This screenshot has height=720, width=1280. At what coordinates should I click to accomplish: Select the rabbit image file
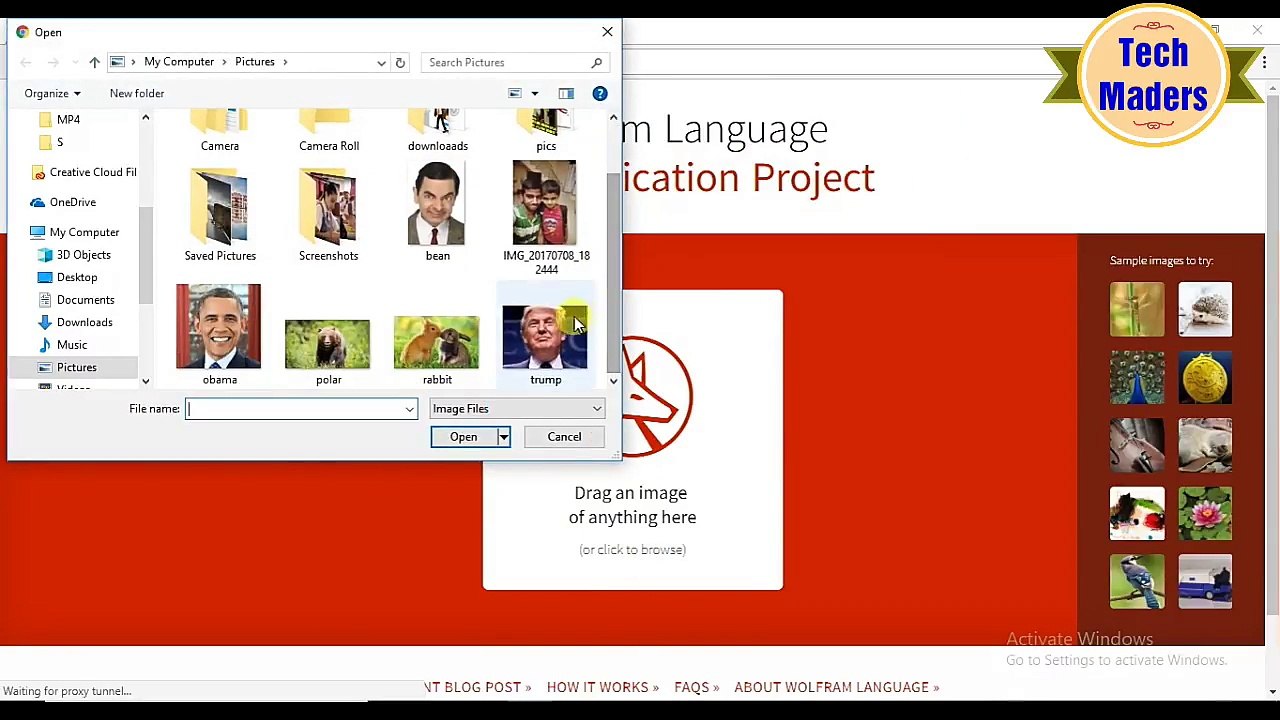437,350
